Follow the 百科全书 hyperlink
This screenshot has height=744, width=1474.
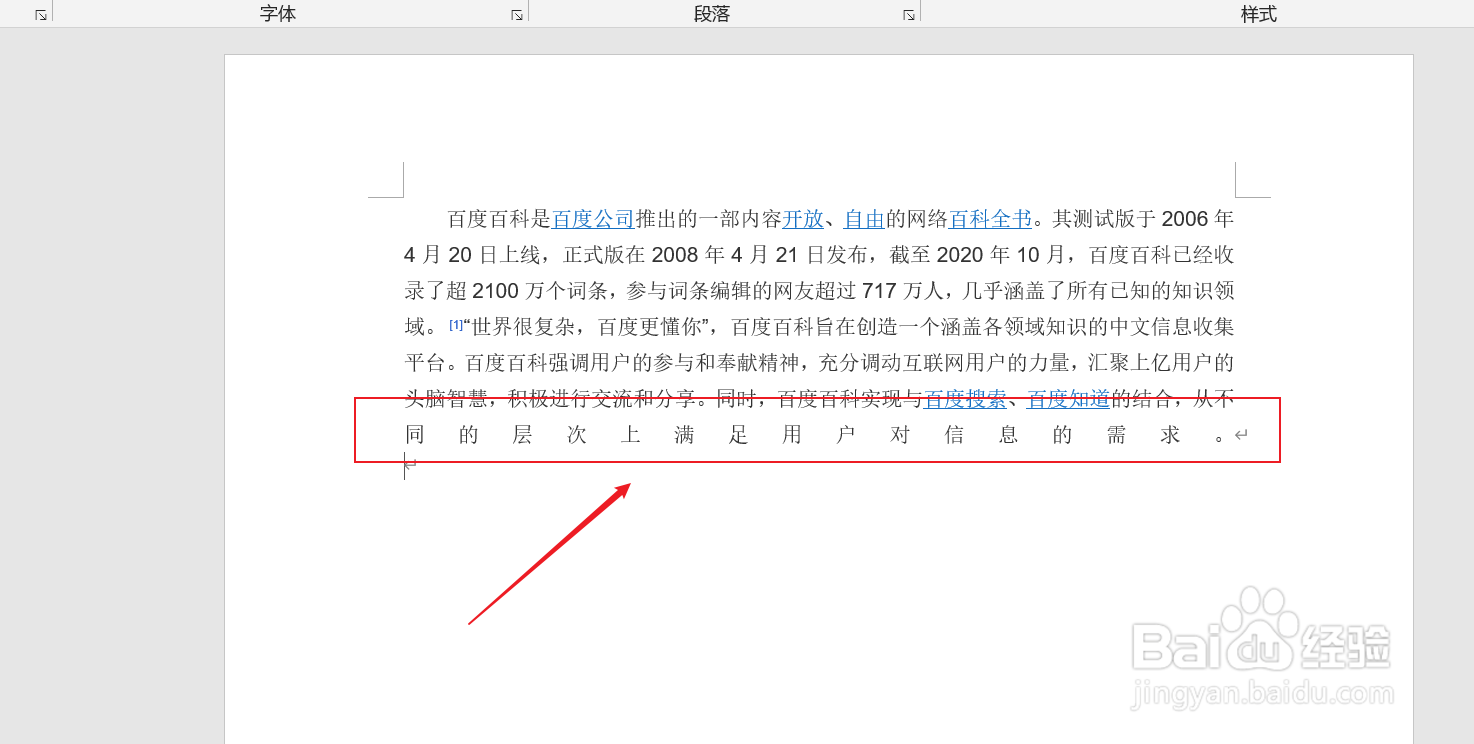point(990,219)
